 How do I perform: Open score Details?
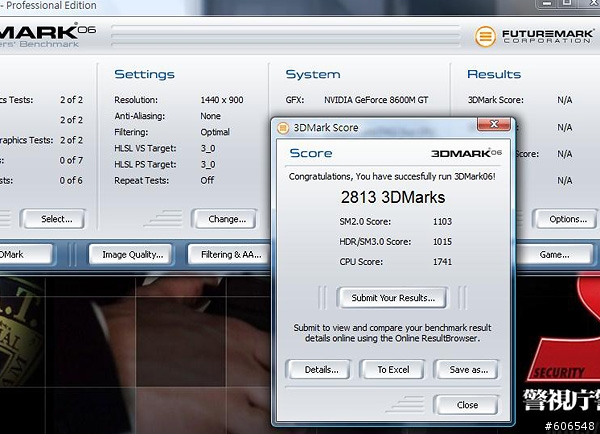(x=318, y=369)
